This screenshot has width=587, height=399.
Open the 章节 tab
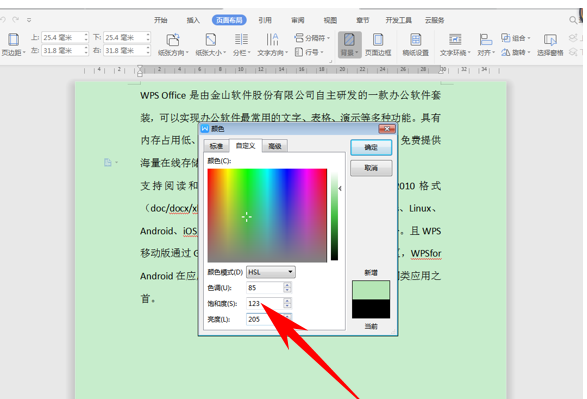(363, 20)
